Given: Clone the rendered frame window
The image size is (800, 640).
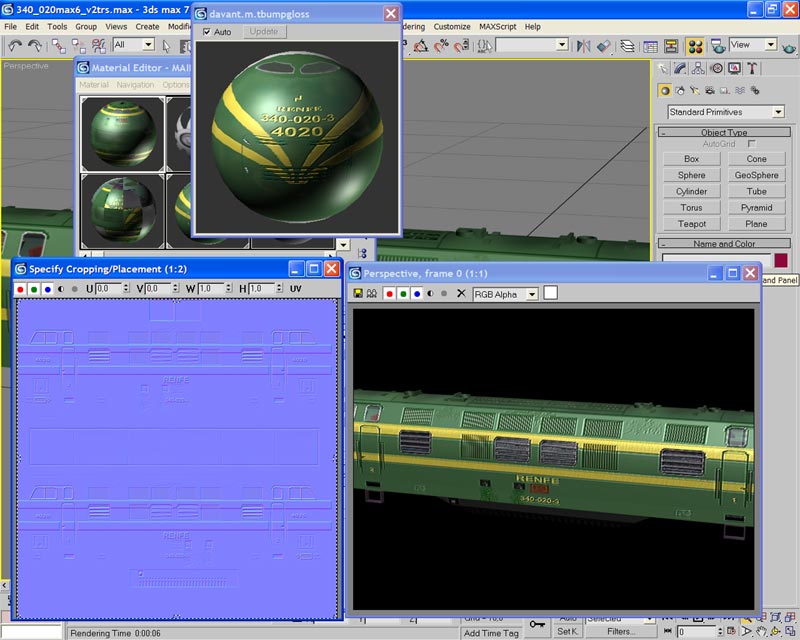Looking at the screenshot, I should point(372,294).
